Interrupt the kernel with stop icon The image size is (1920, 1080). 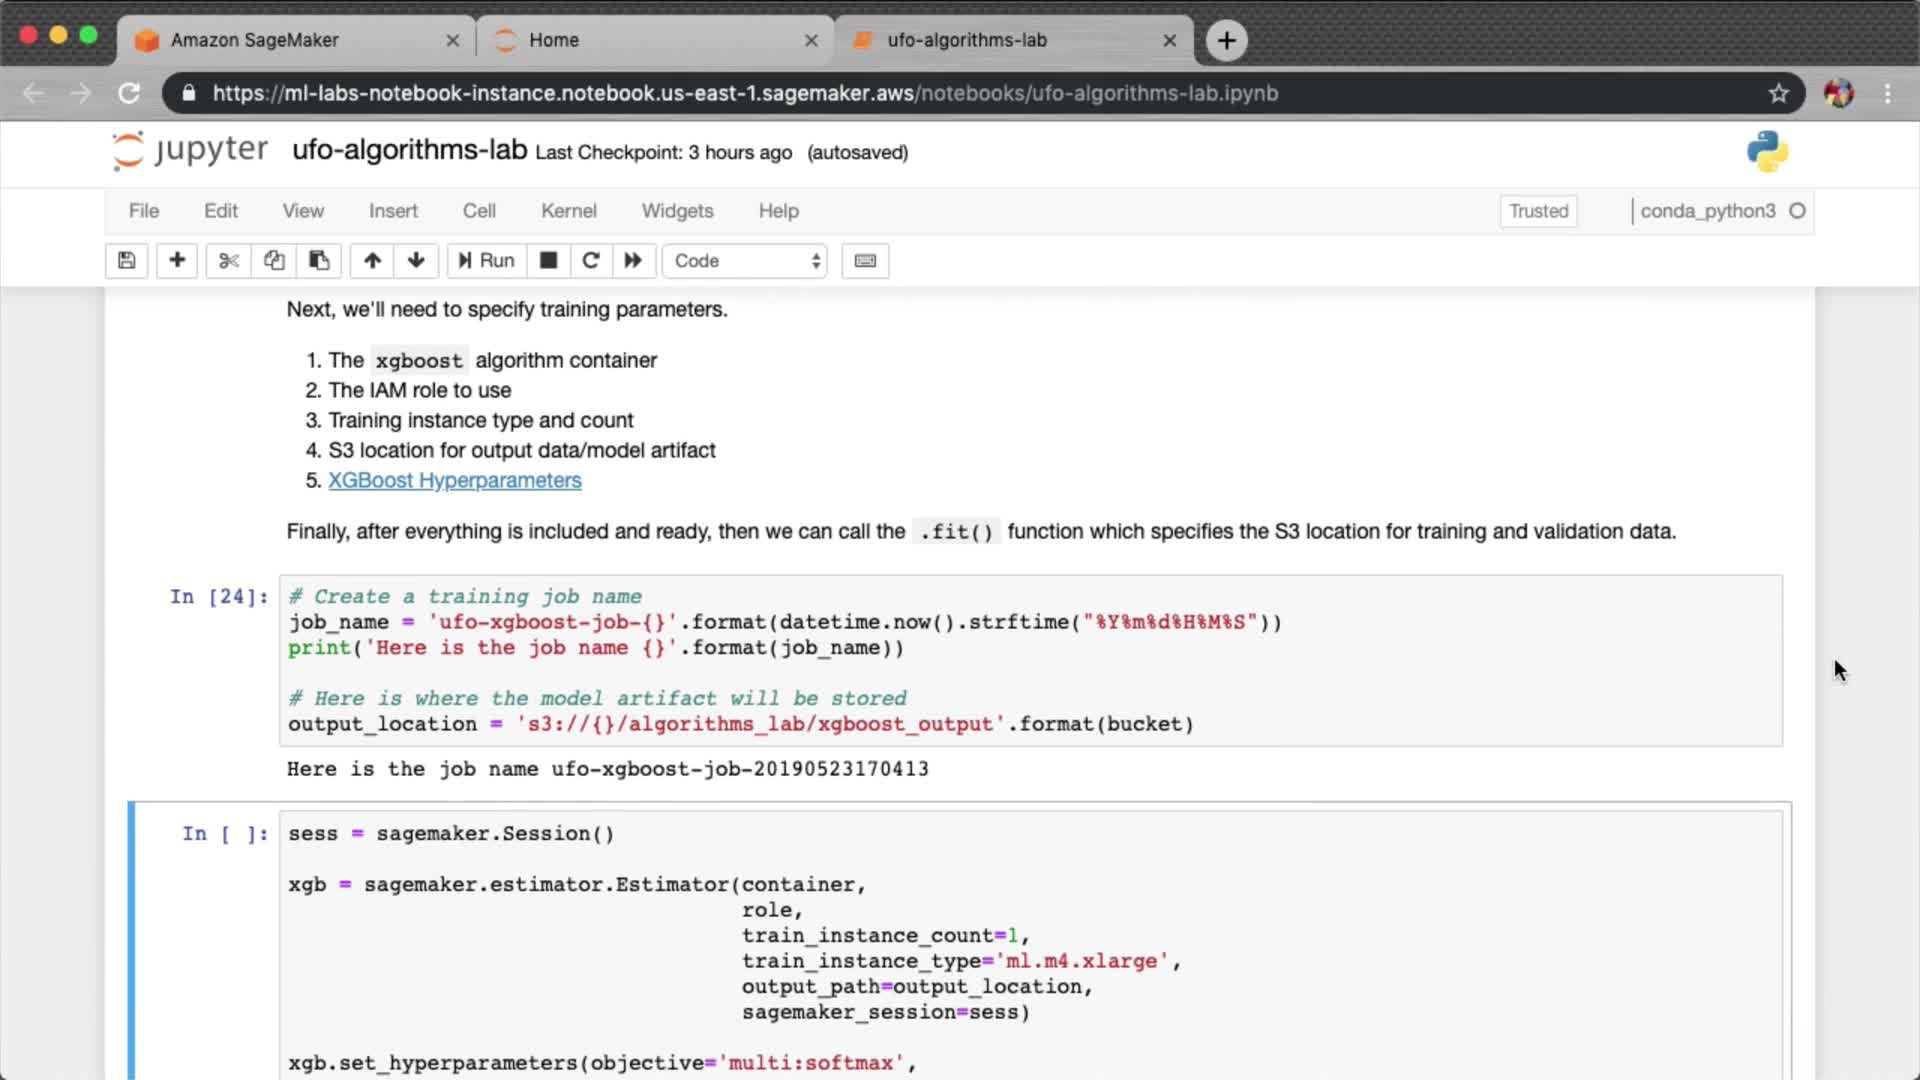pos(548,261)
